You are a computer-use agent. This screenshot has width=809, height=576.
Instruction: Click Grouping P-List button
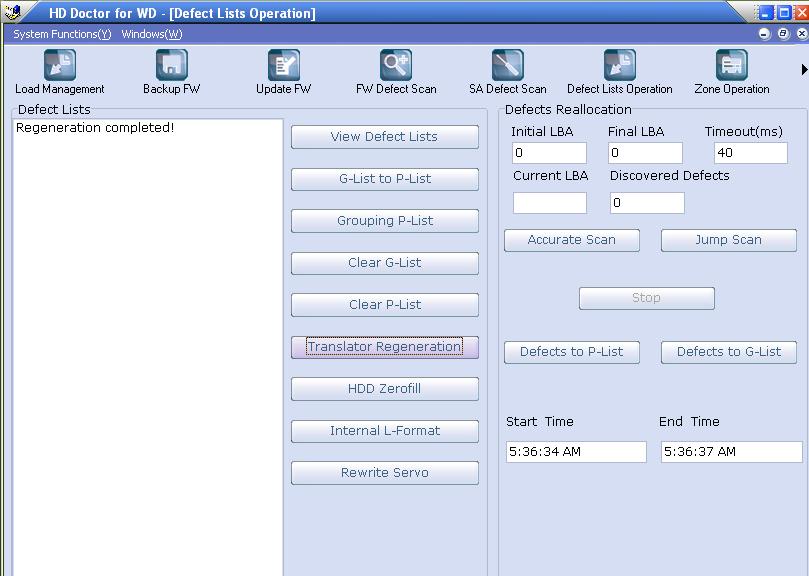pos(384,221)
